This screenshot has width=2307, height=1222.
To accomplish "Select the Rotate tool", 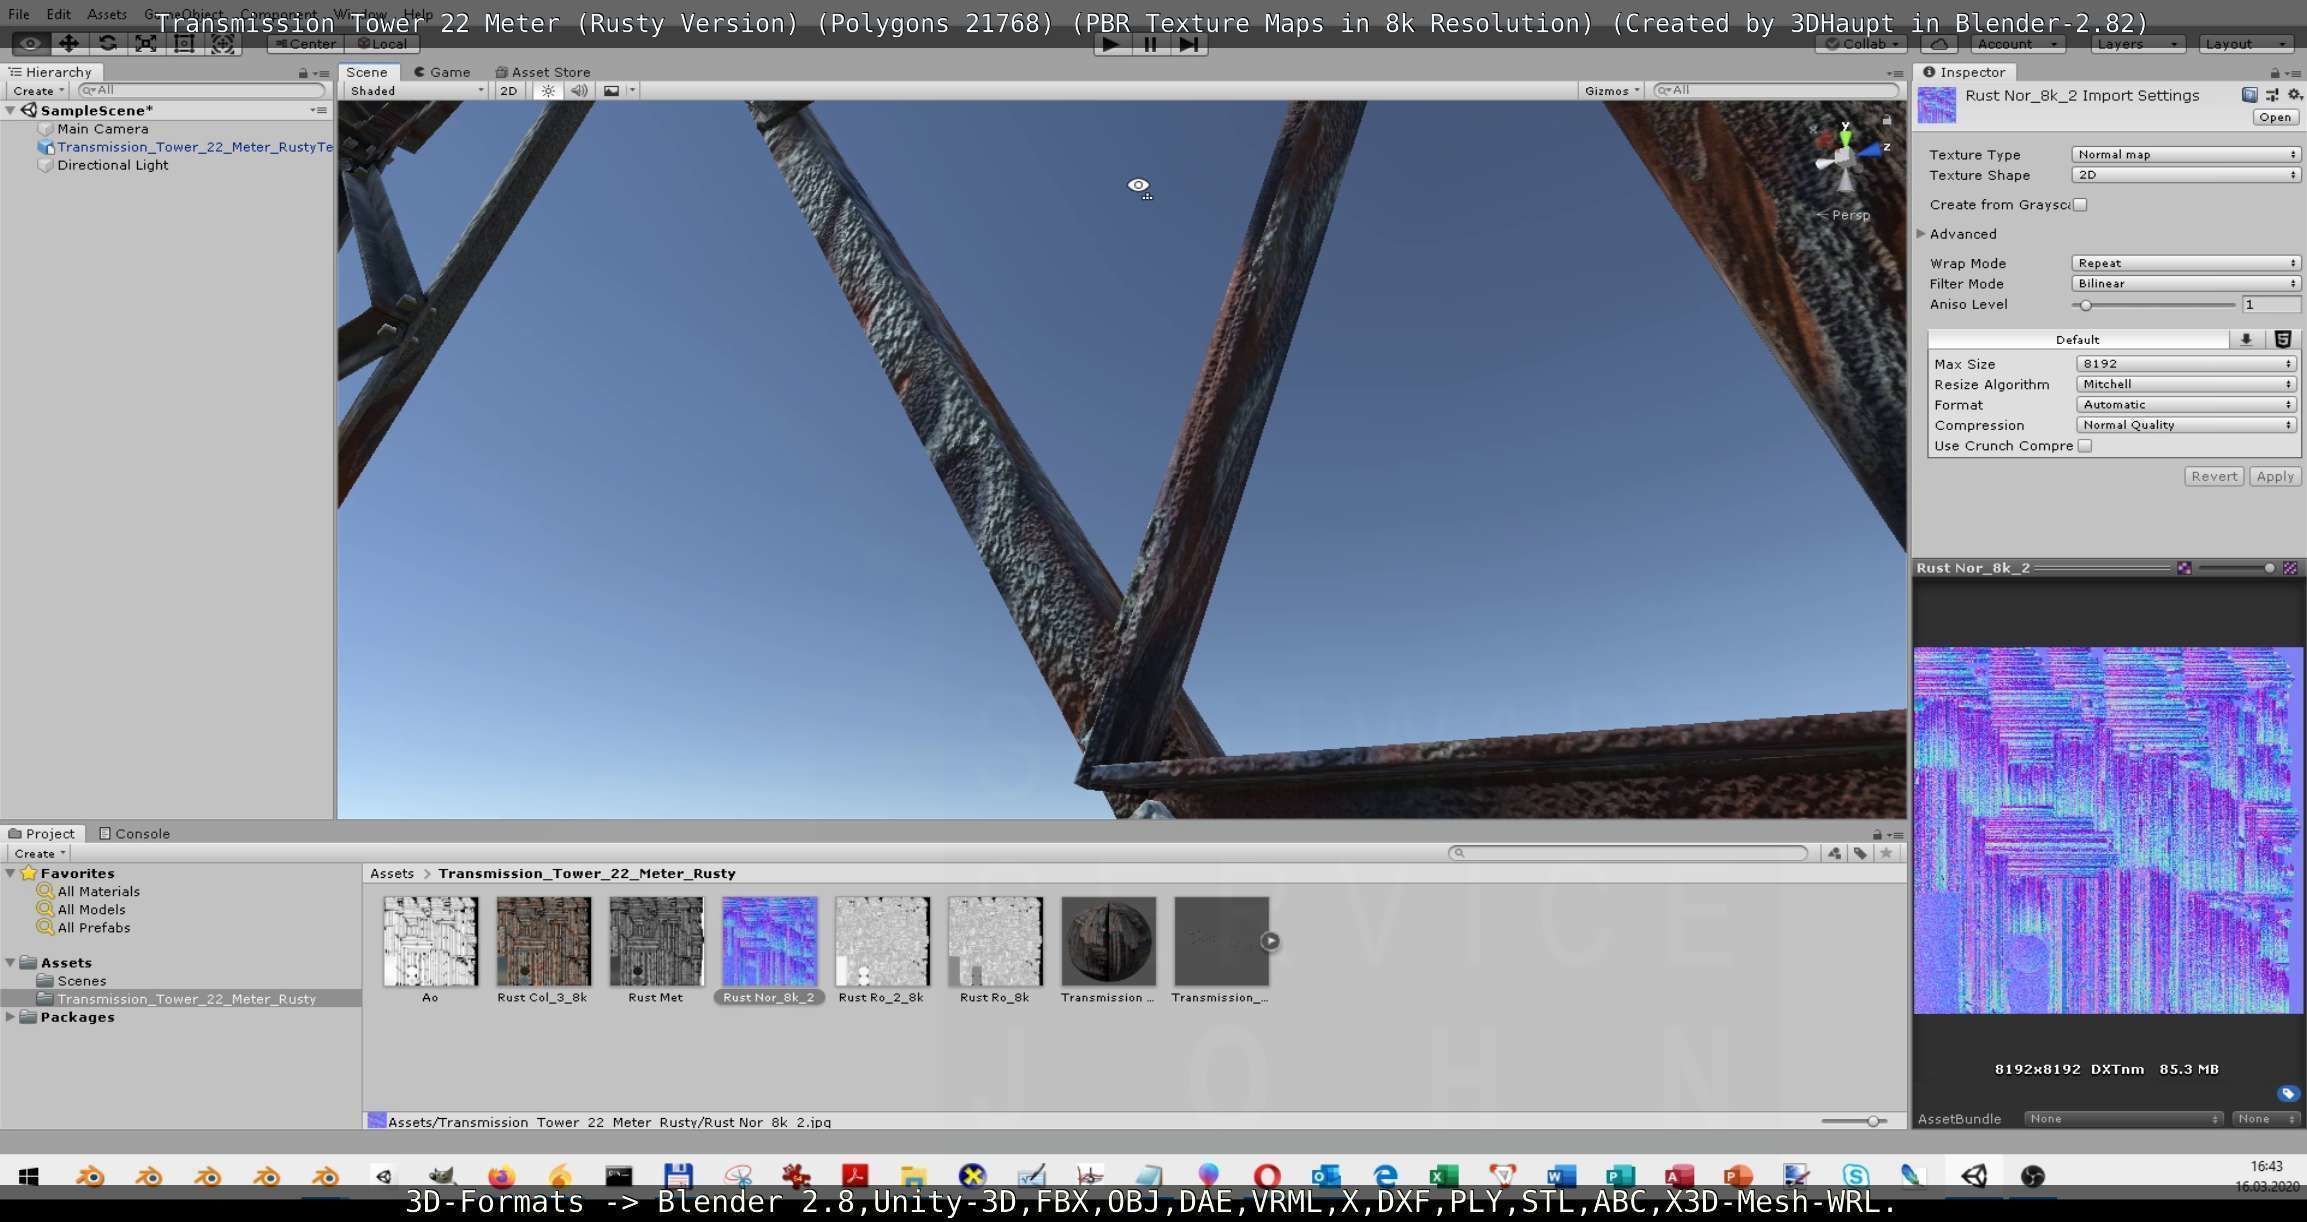I will (x=107, y=44).
